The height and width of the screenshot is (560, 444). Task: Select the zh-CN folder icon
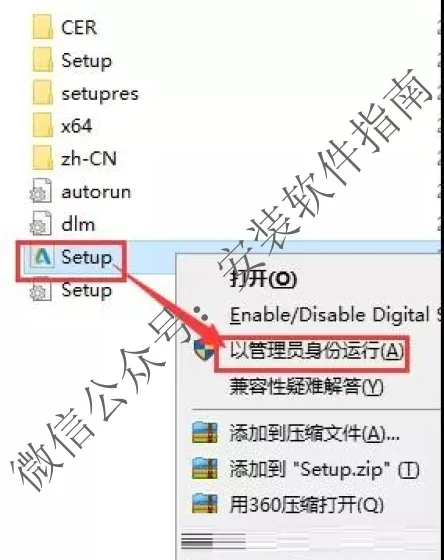coord(43,159)
